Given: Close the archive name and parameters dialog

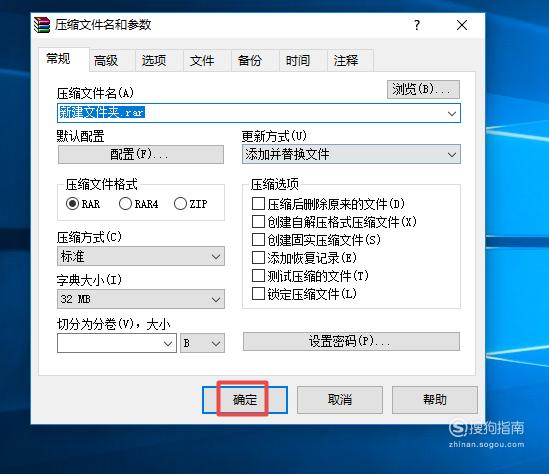Looking at the screenshot, I should click(x=462, y=25).
